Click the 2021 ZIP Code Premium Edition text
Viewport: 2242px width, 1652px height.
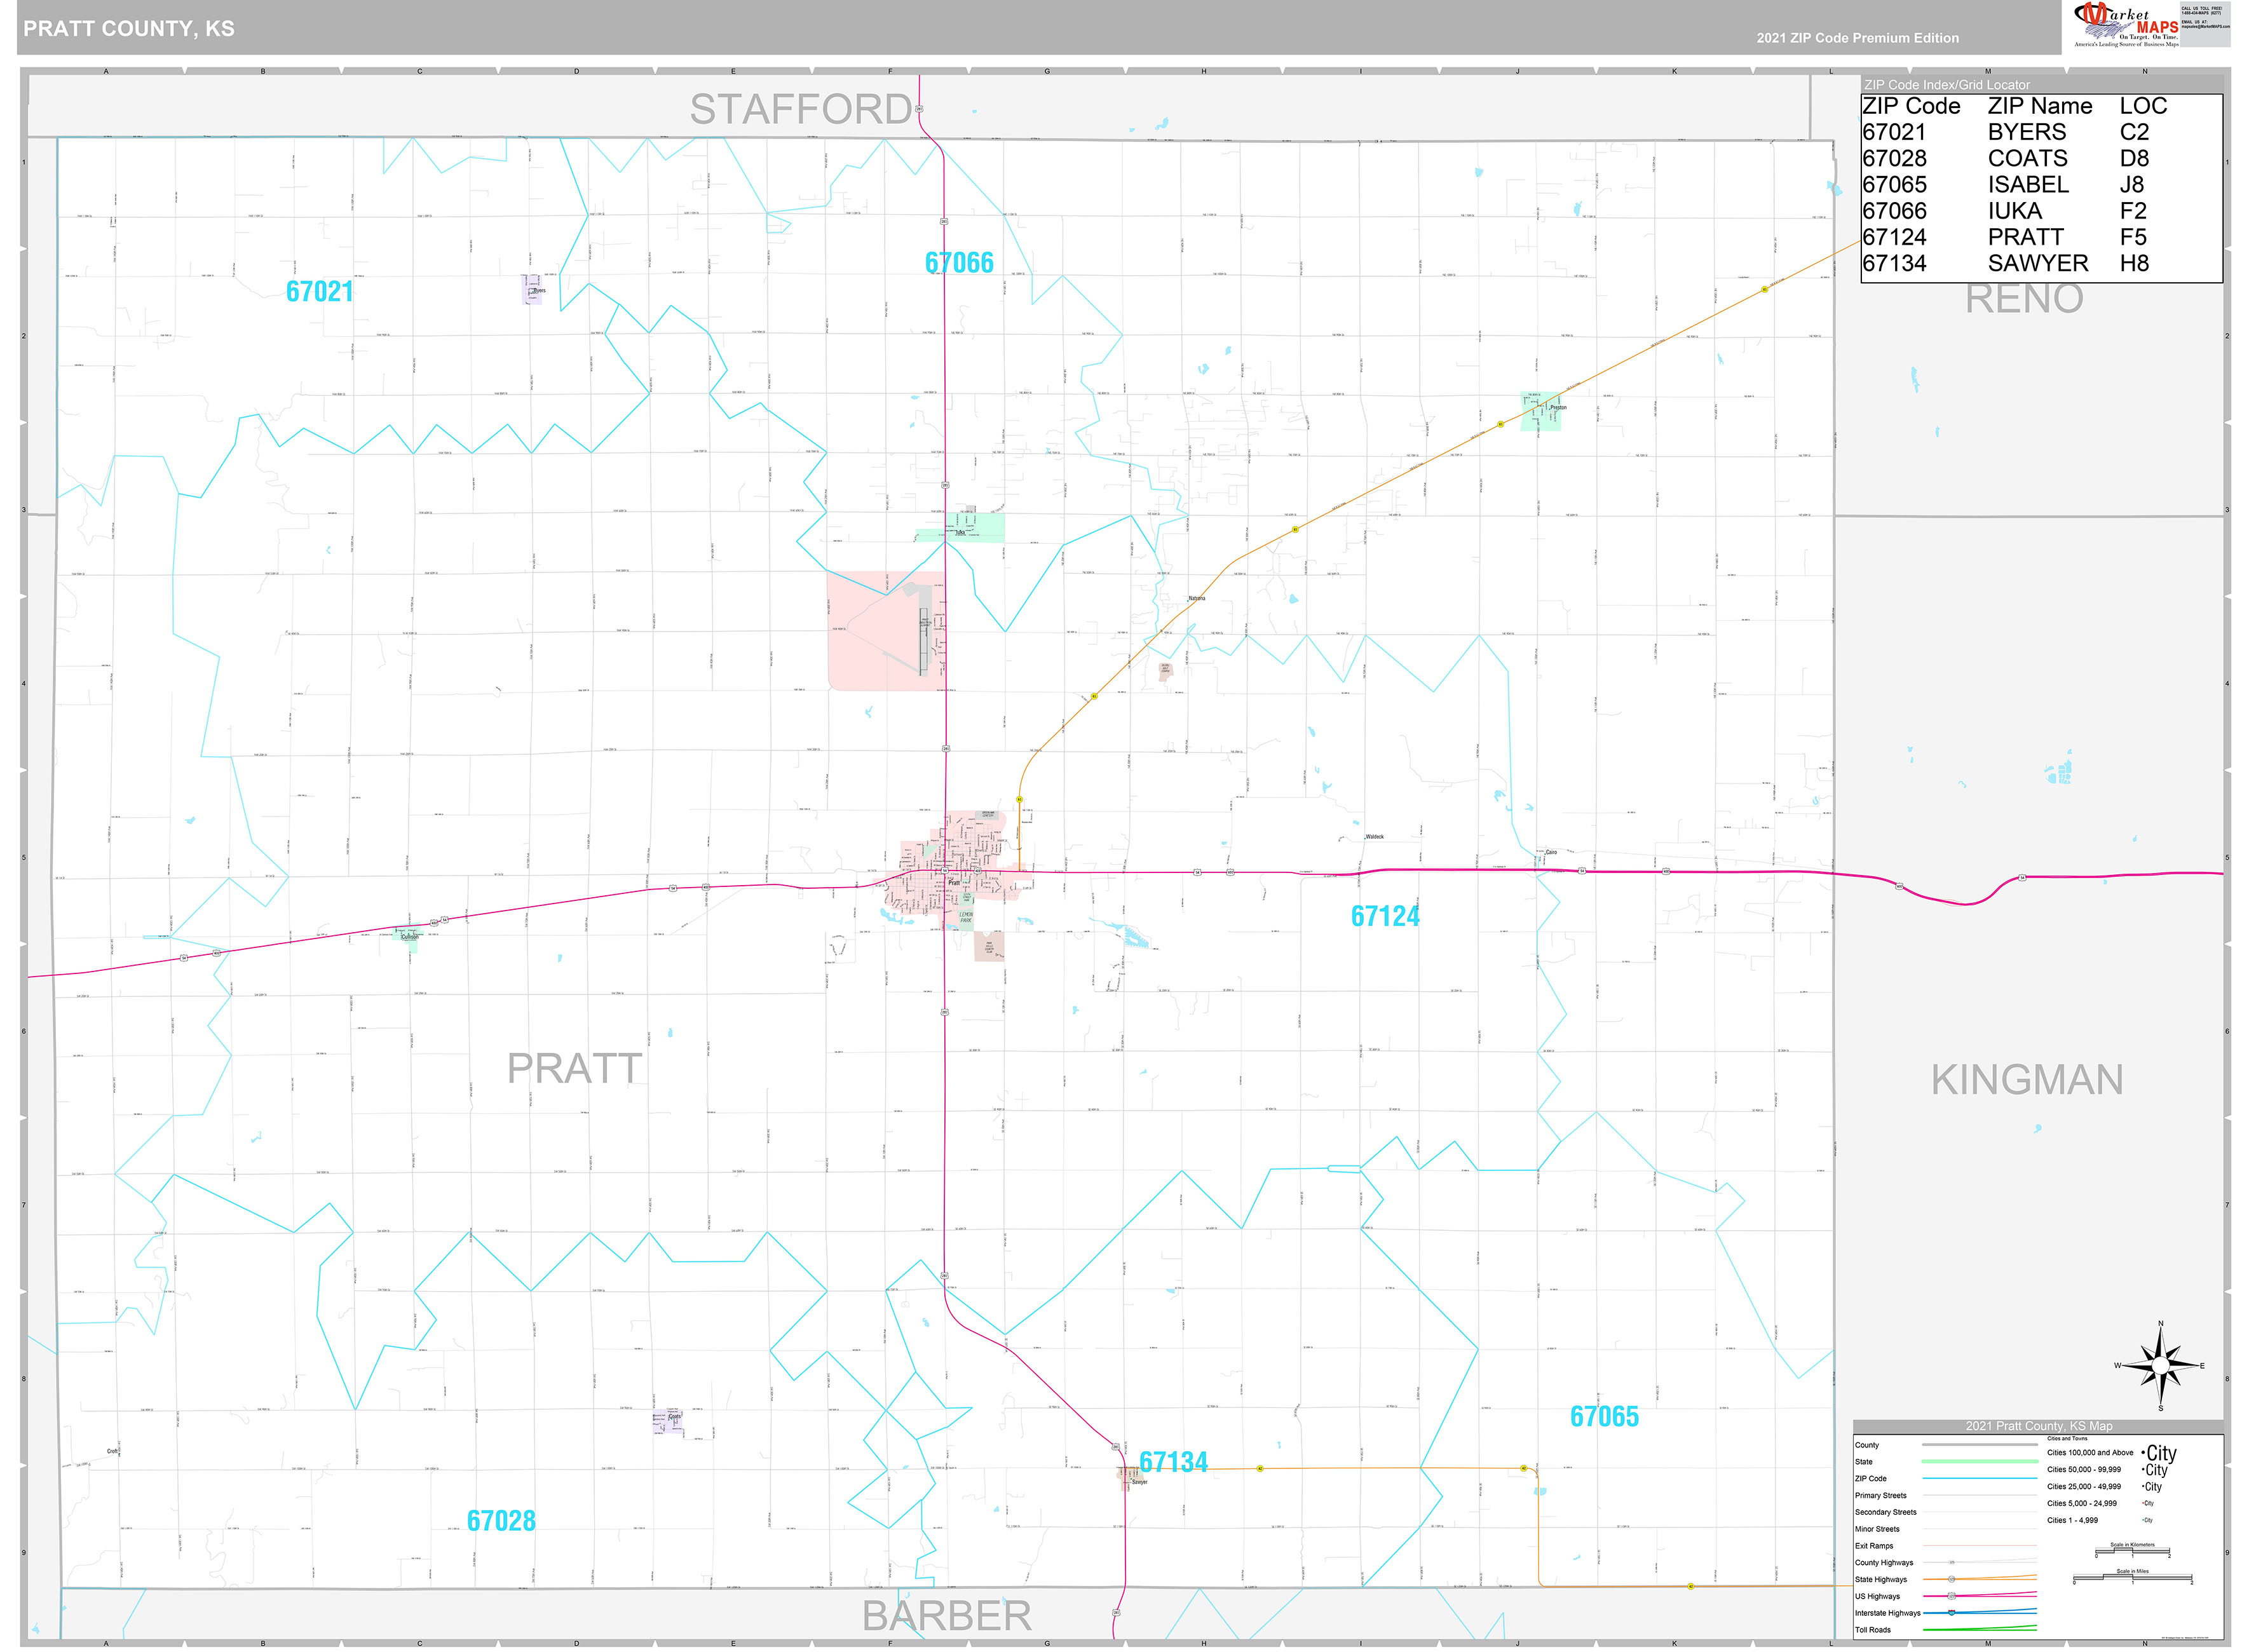[1857, 38]
